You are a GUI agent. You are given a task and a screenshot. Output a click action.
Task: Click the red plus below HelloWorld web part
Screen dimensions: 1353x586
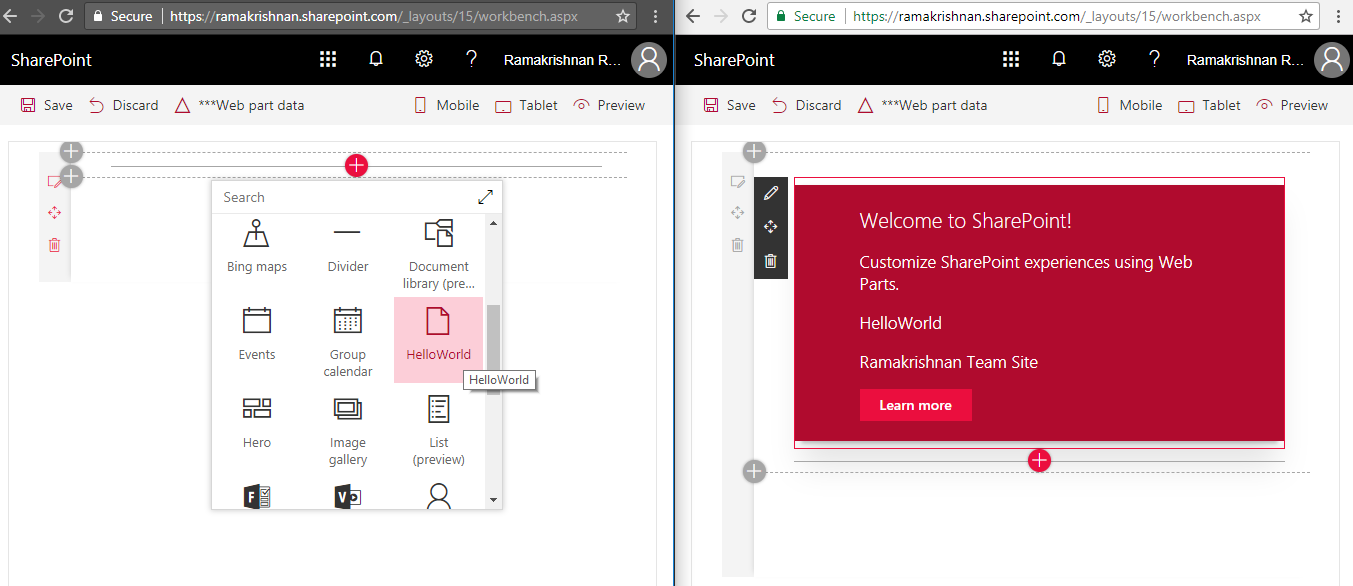point(1039,460)
